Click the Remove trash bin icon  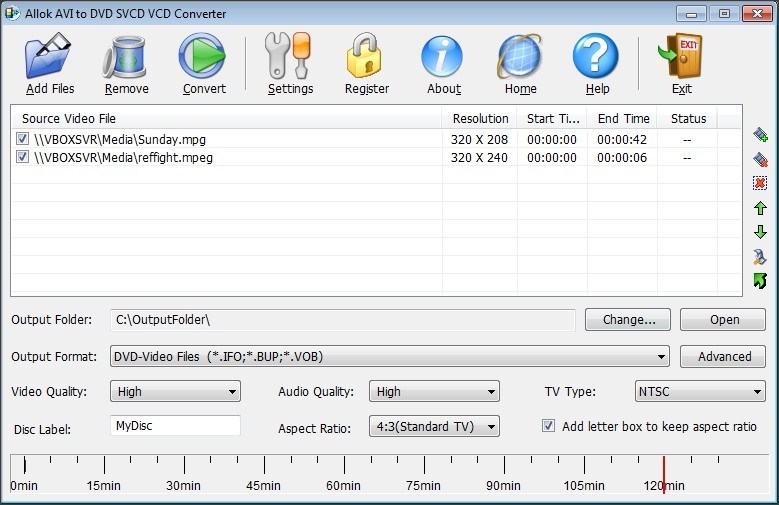point(126,58)
